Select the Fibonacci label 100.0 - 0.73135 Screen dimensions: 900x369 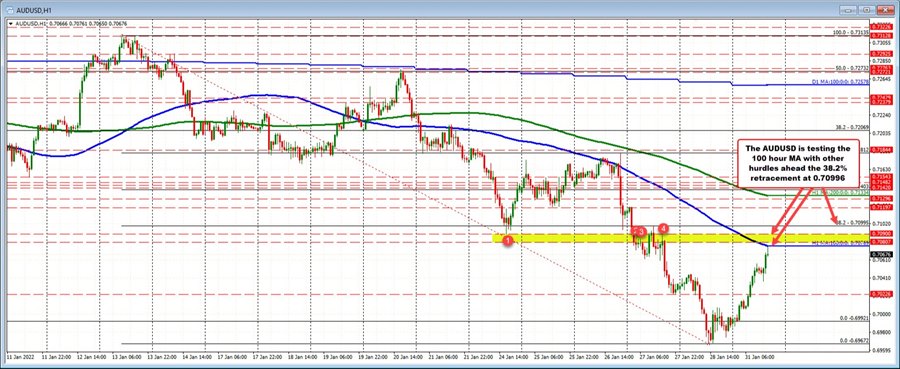click(x=851, y=33)
